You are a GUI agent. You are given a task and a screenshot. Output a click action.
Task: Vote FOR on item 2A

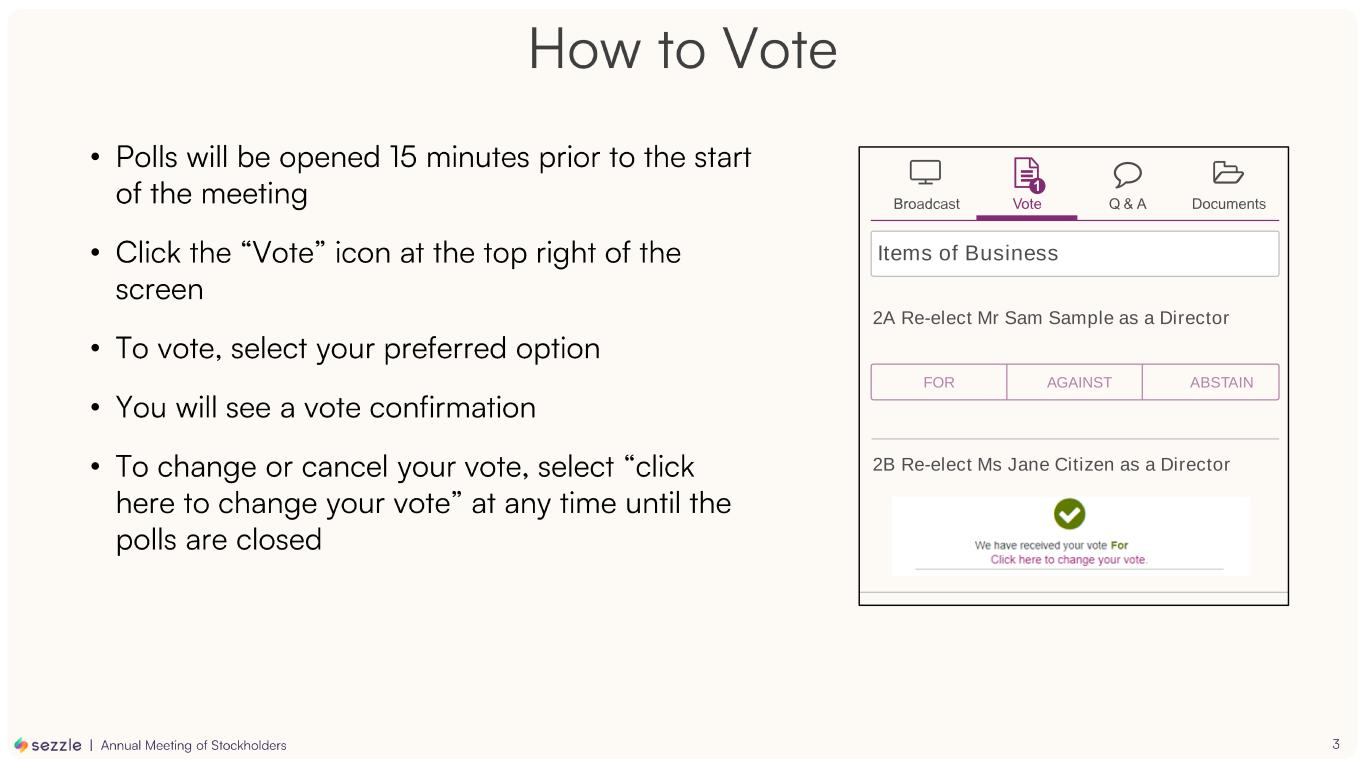(938, 382)
